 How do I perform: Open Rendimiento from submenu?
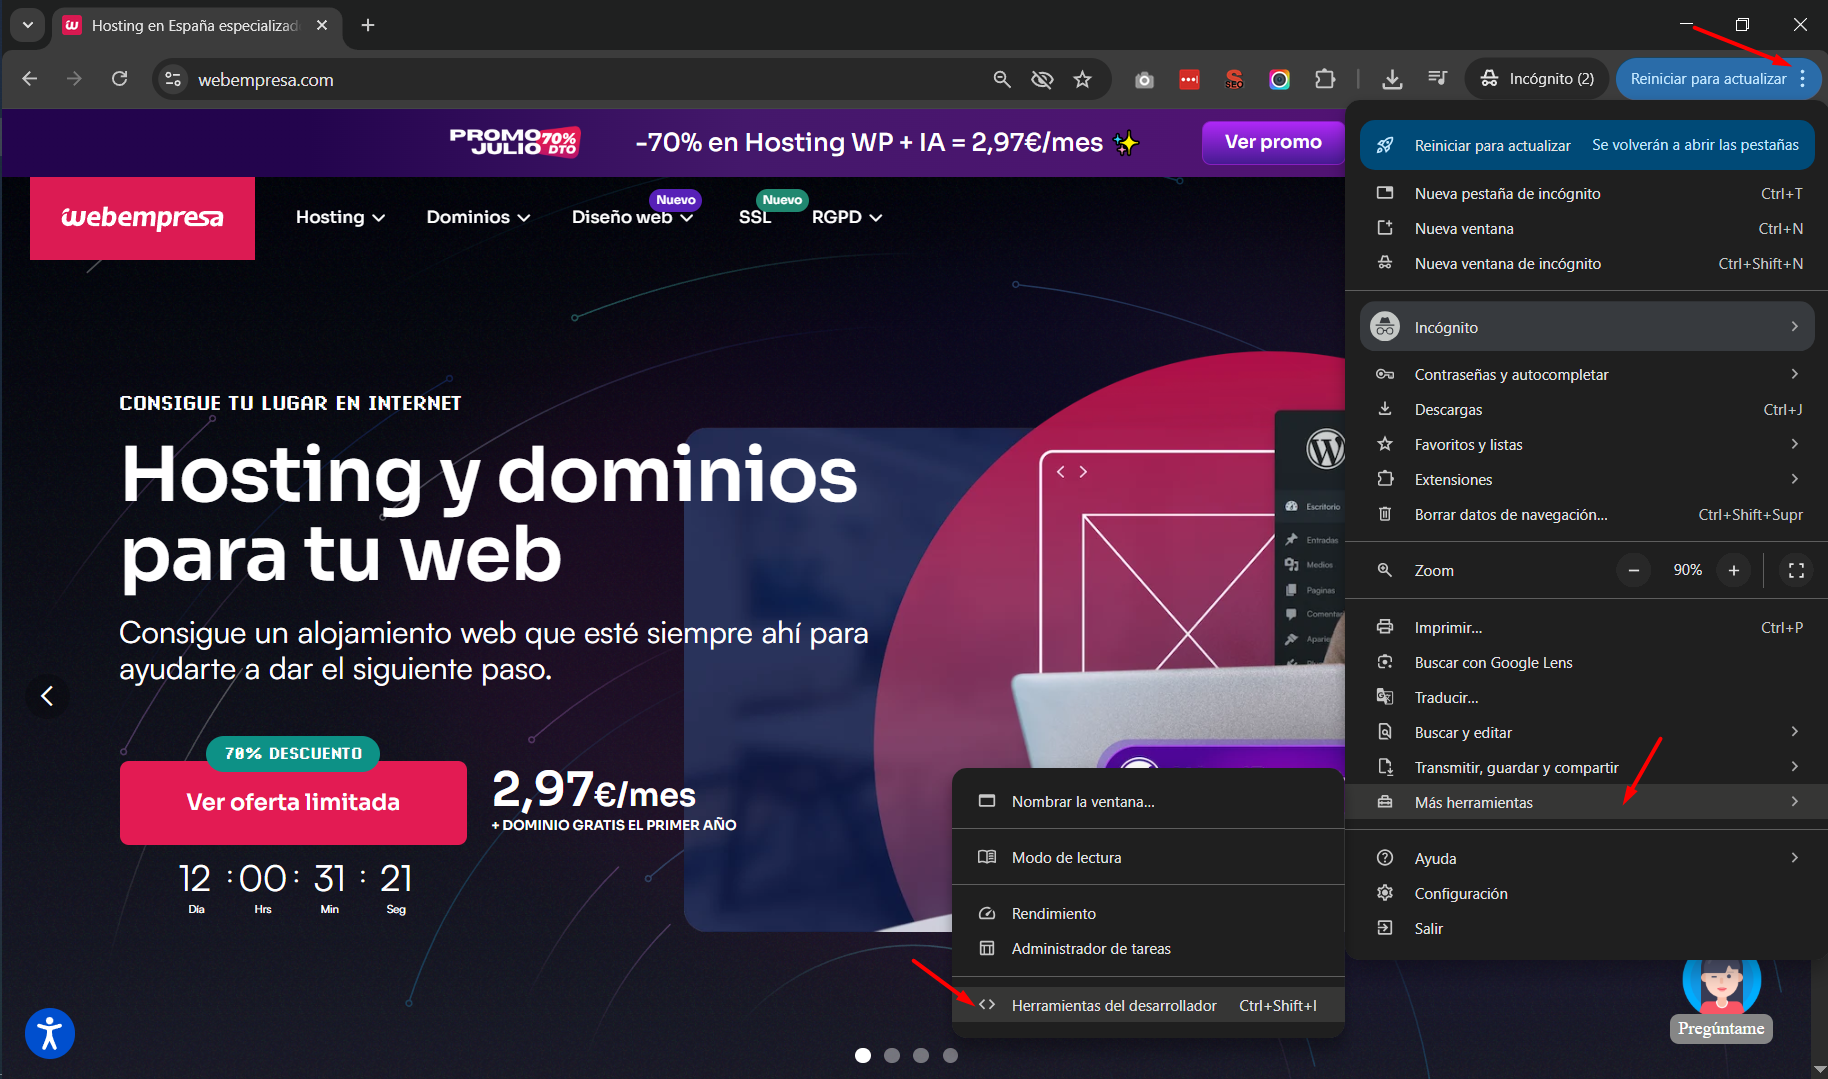(1148, 913)
